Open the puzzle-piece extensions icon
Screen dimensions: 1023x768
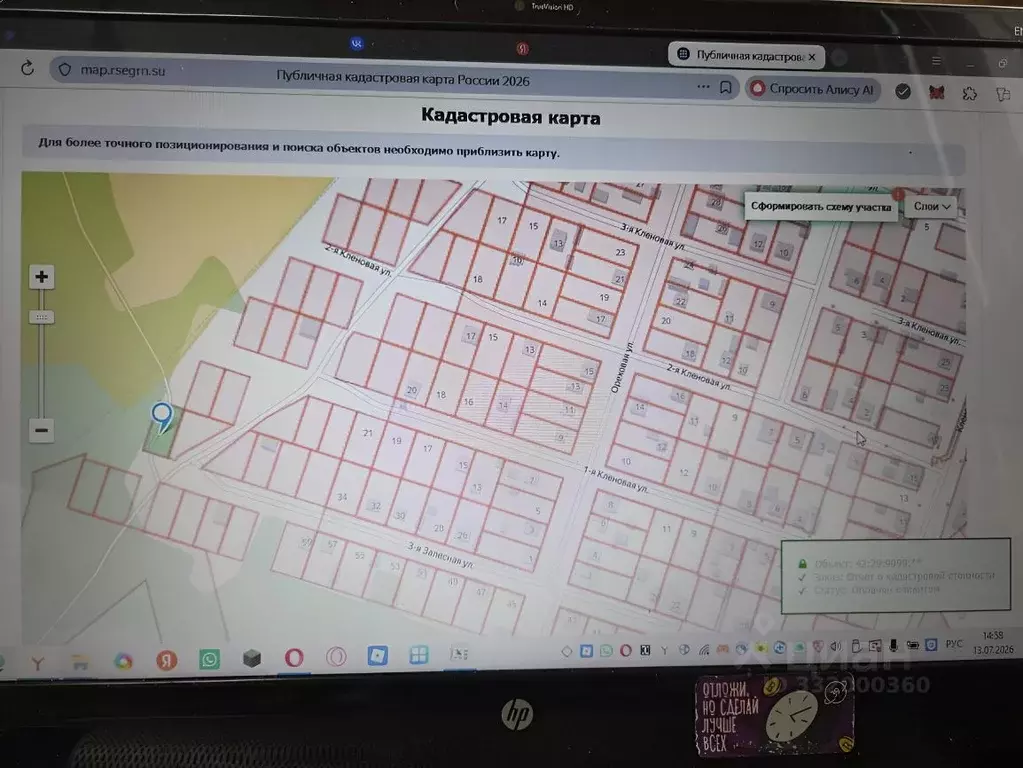point(970,93)
